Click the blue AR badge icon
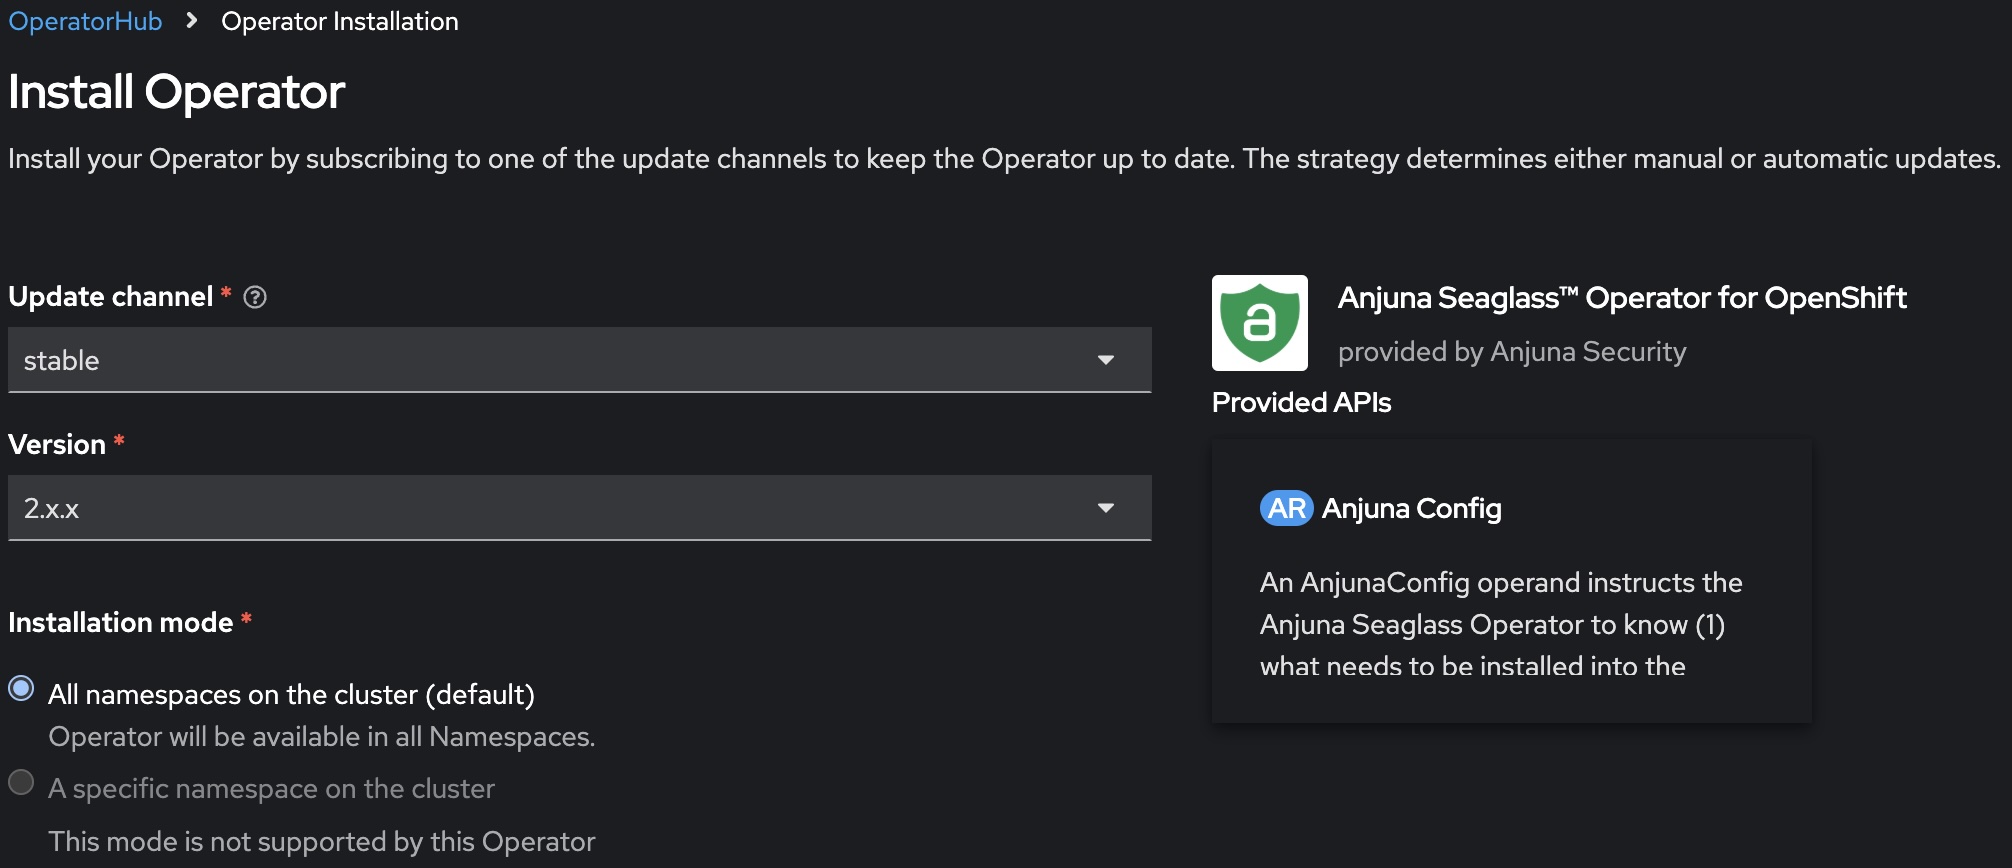 click(1286, 508)
